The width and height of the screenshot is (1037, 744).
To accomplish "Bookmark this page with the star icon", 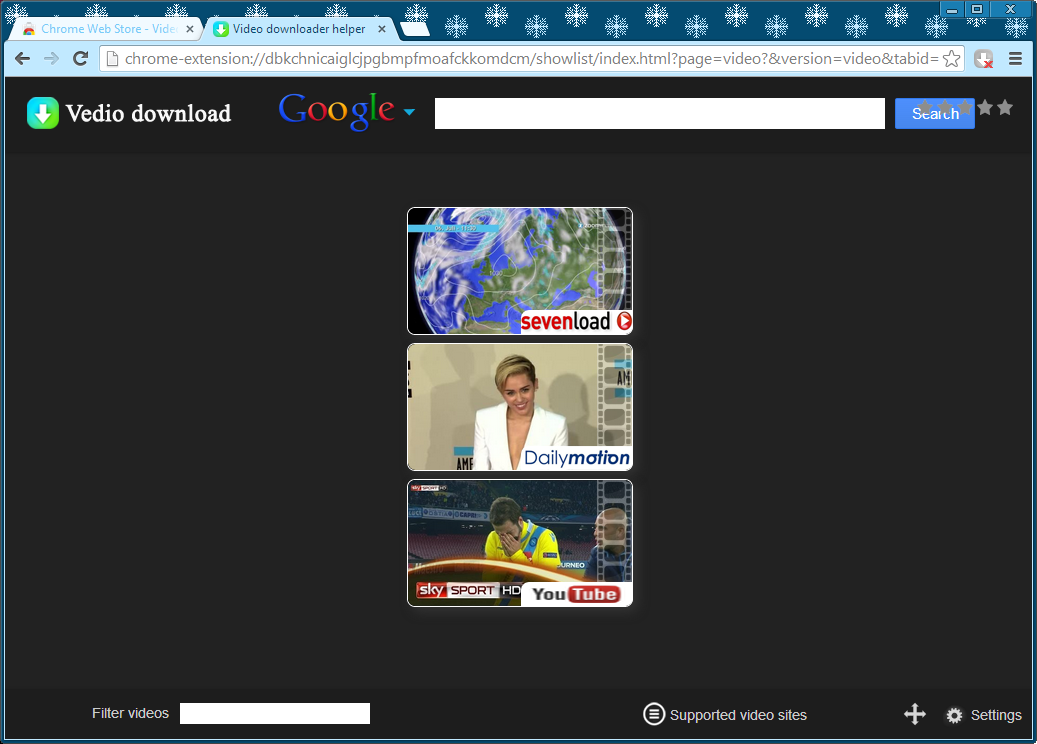I will 951,59.
